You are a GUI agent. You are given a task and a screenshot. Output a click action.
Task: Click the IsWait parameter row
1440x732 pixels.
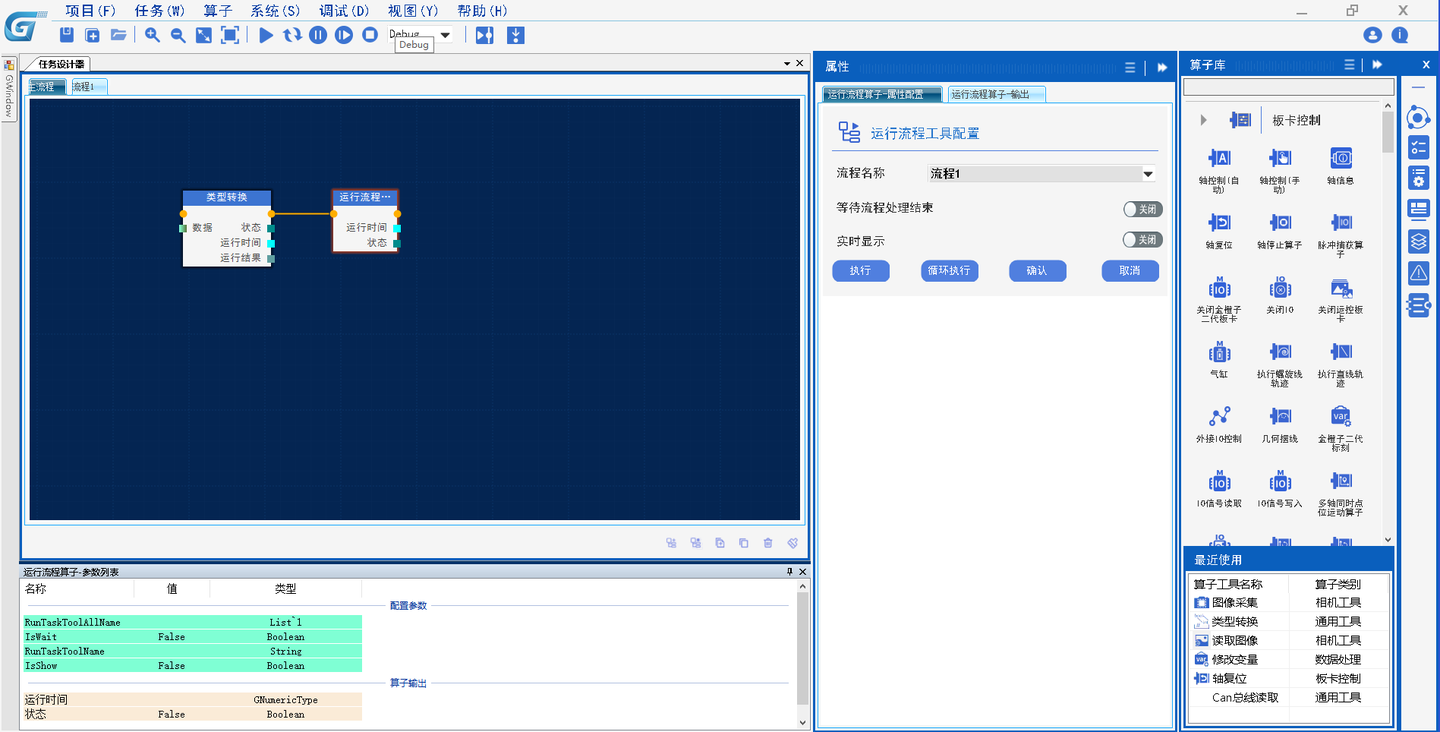(x=193, y=637)
